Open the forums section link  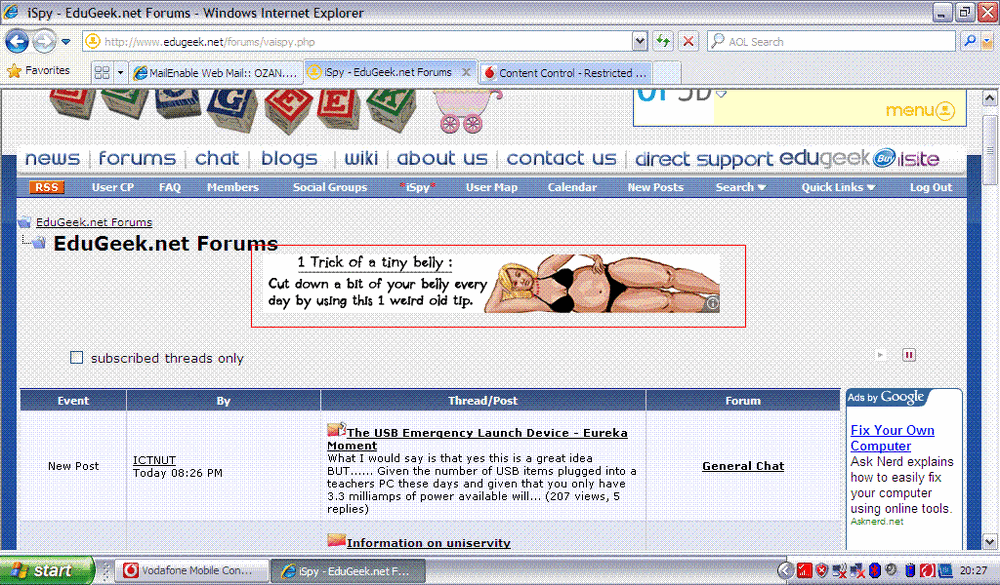[136, 158]
